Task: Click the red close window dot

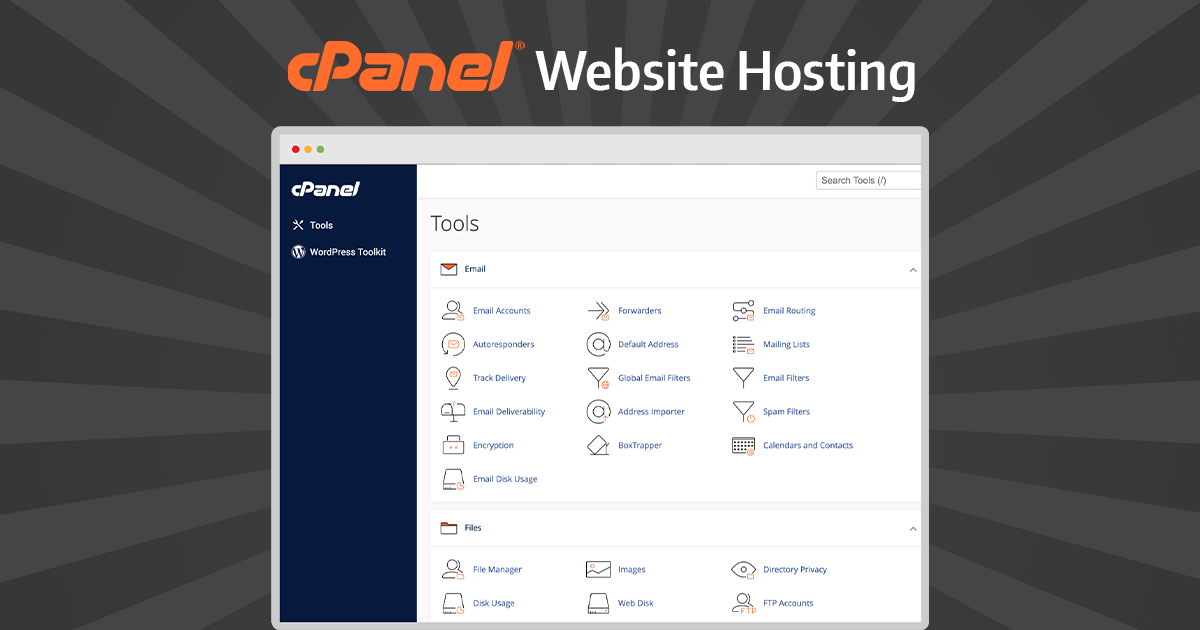Action: coord(296,150)
